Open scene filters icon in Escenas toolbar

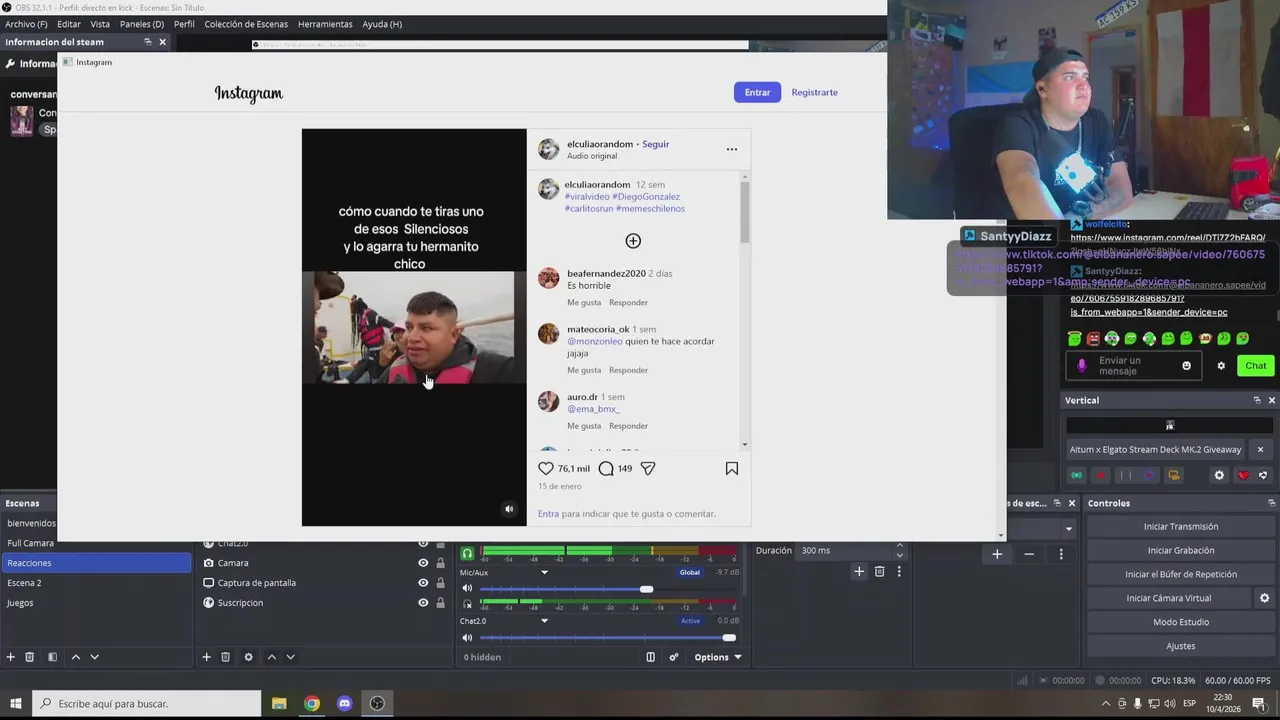point(52,657)
